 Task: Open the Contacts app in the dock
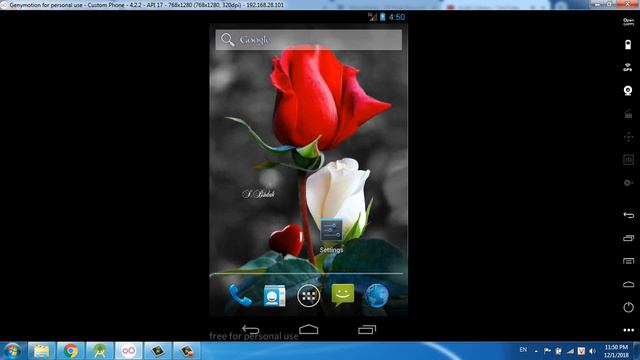tap(274, 296)
